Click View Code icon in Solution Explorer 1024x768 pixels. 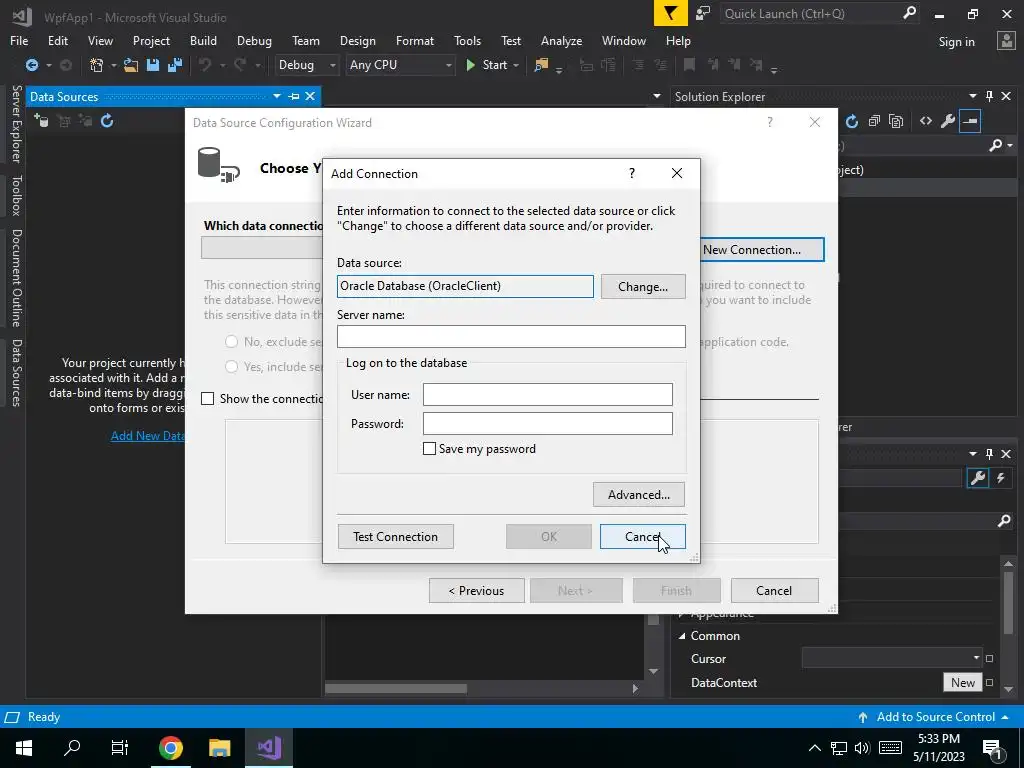coord(925,121)
